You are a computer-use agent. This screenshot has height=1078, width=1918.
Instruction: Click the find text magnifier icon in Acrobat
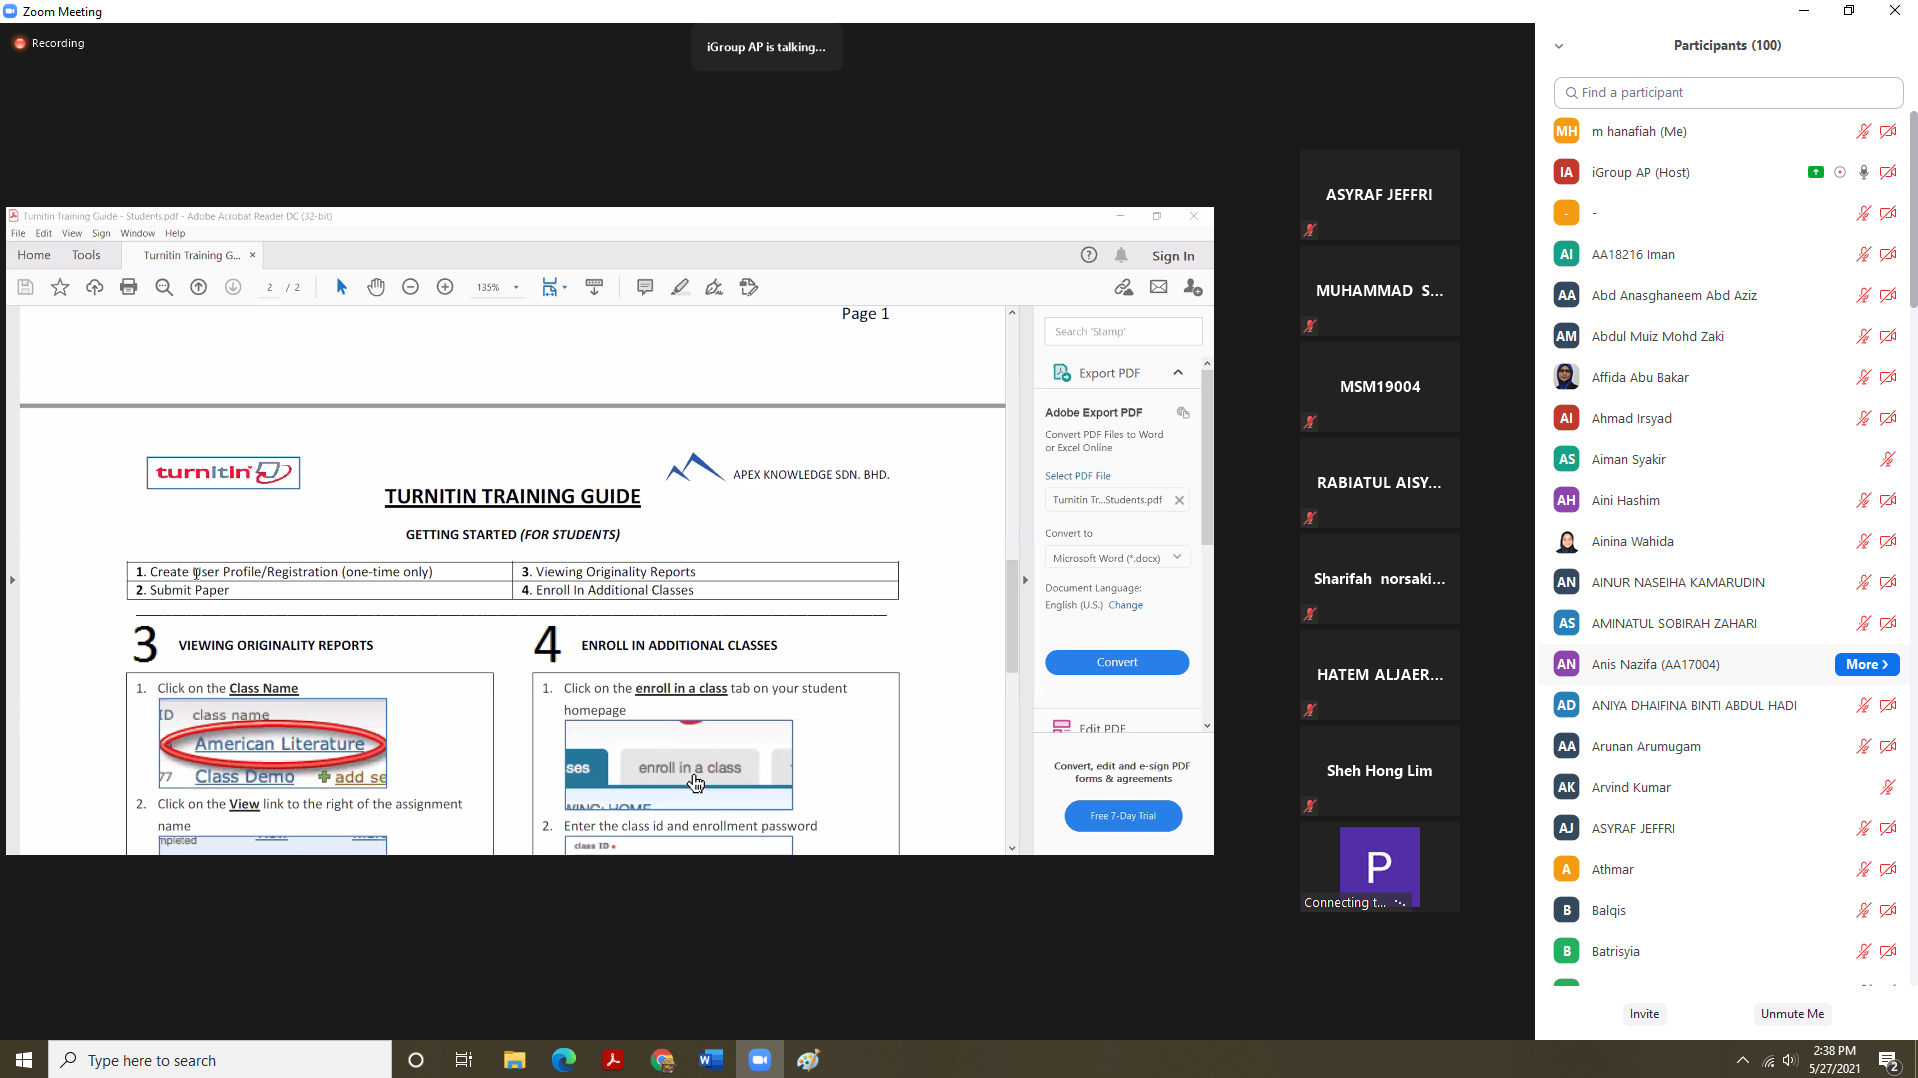(x=164, y=287)
